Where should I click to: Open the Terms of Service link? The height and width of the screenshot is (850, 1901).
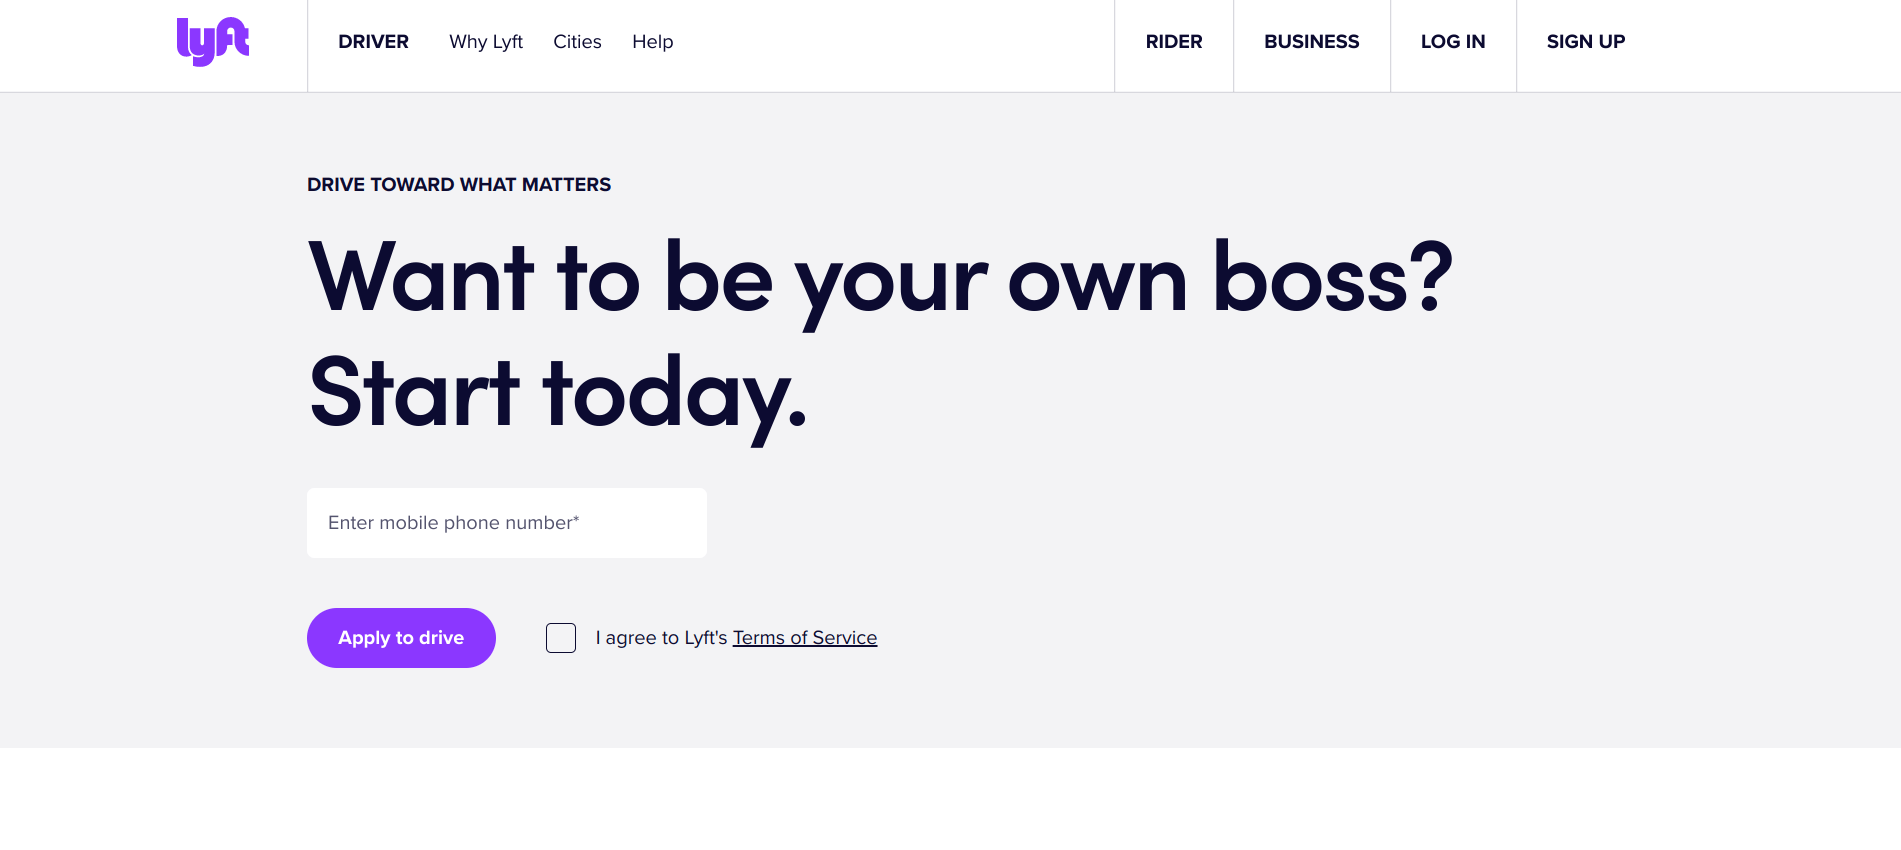804,638
